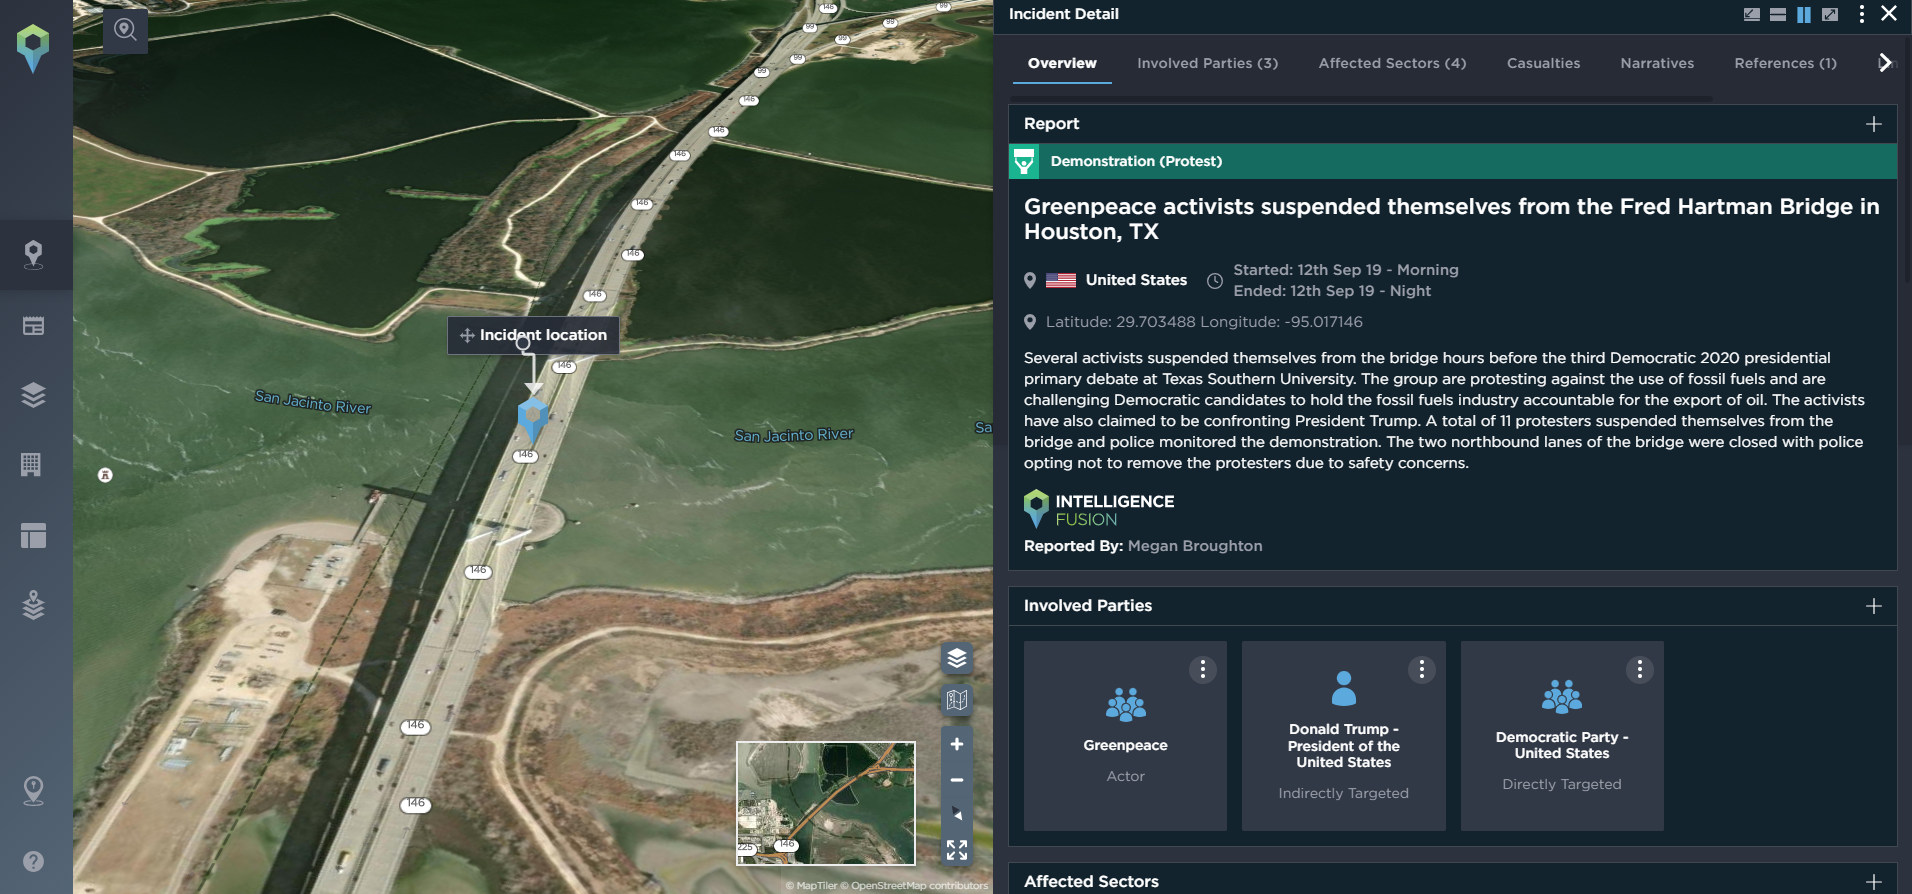Close the Incident Detail panel
The image size is (1912, 894).
tap(1889, 13)
